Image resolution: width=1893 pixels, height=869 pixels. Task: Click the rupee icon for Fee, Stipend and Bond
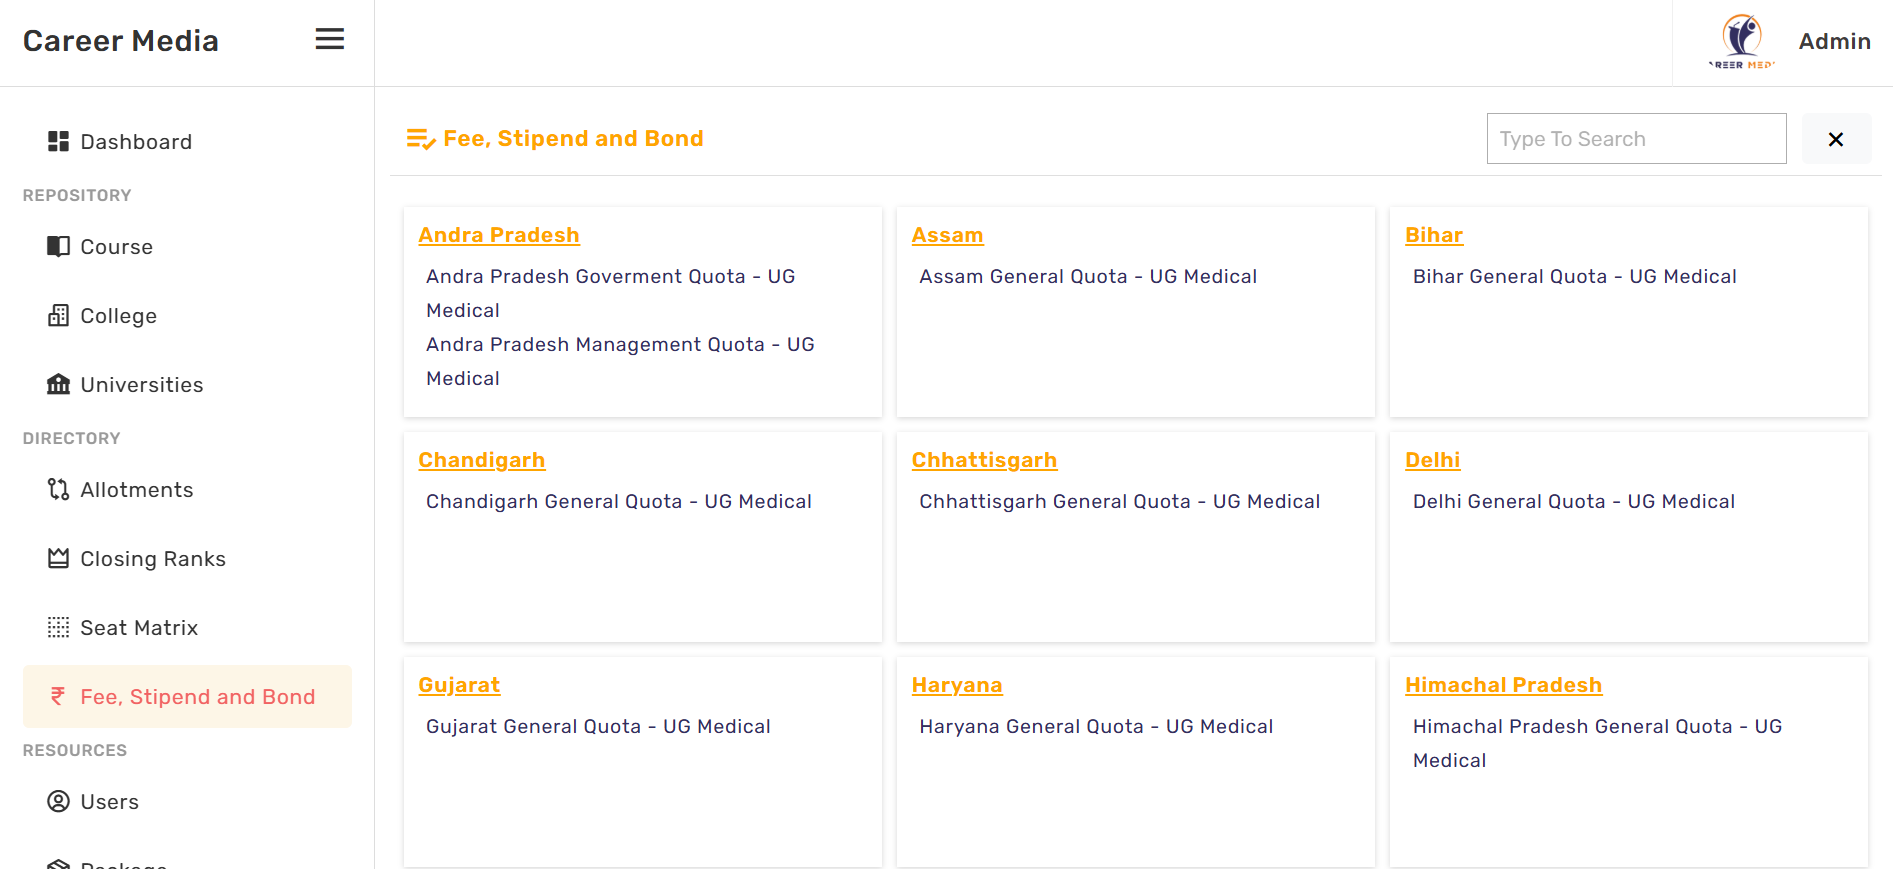tap(58, 697)
